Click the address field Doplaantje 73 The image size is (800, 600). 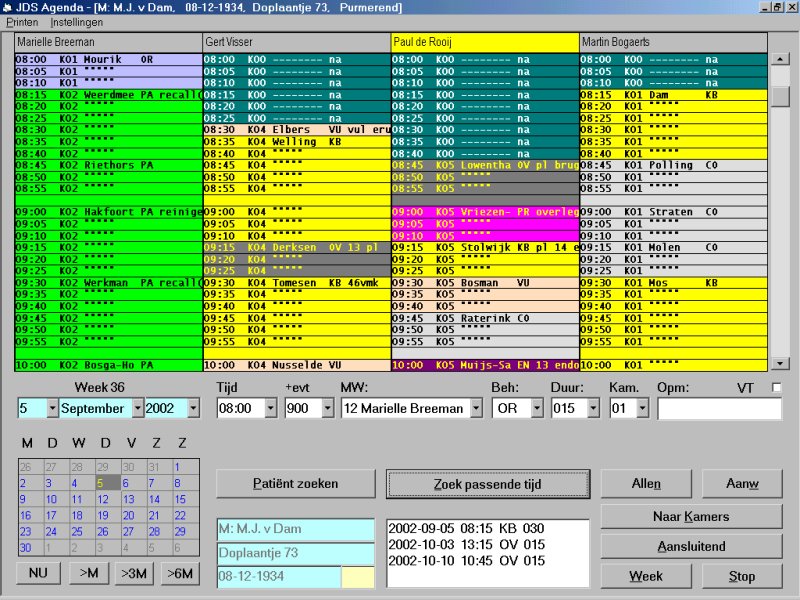pyautogui.click(x=295, y=554)
